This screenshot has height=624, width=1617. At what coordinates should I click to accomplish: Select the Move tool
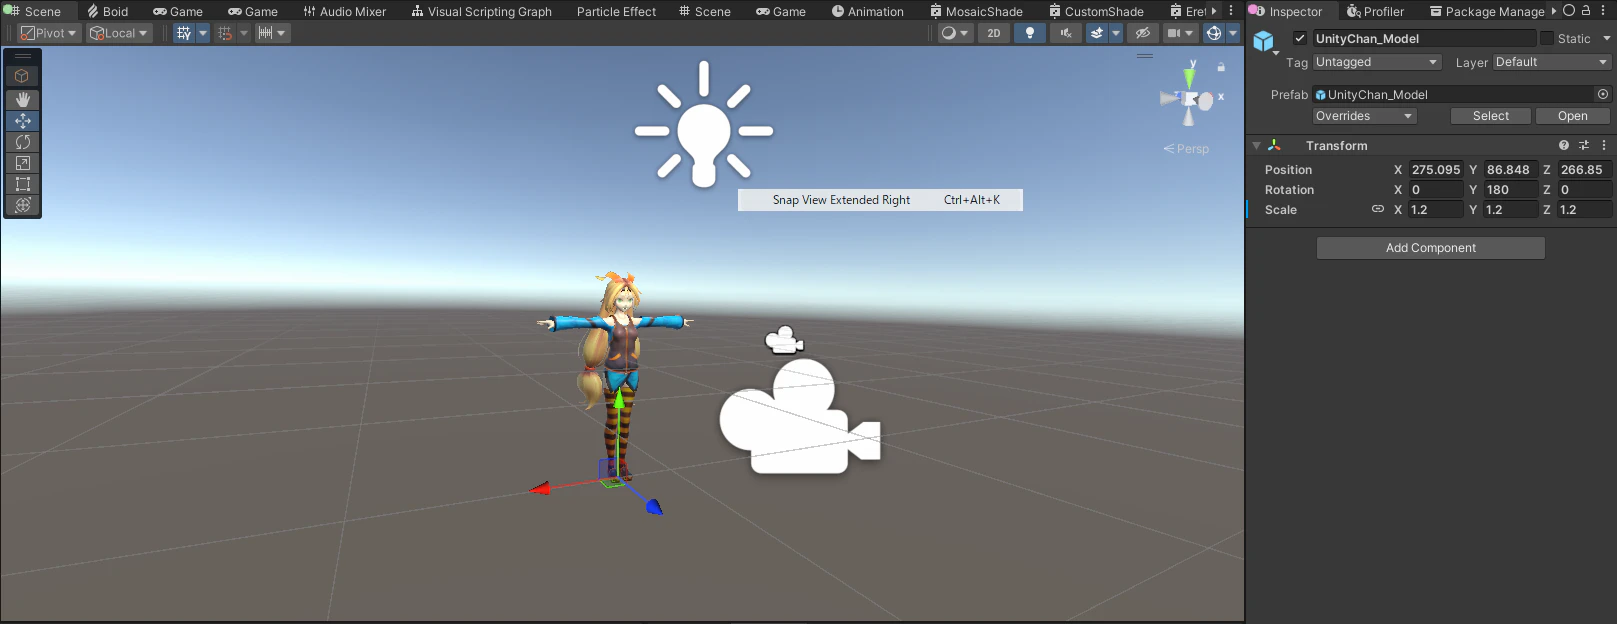[x=22, y=120]
